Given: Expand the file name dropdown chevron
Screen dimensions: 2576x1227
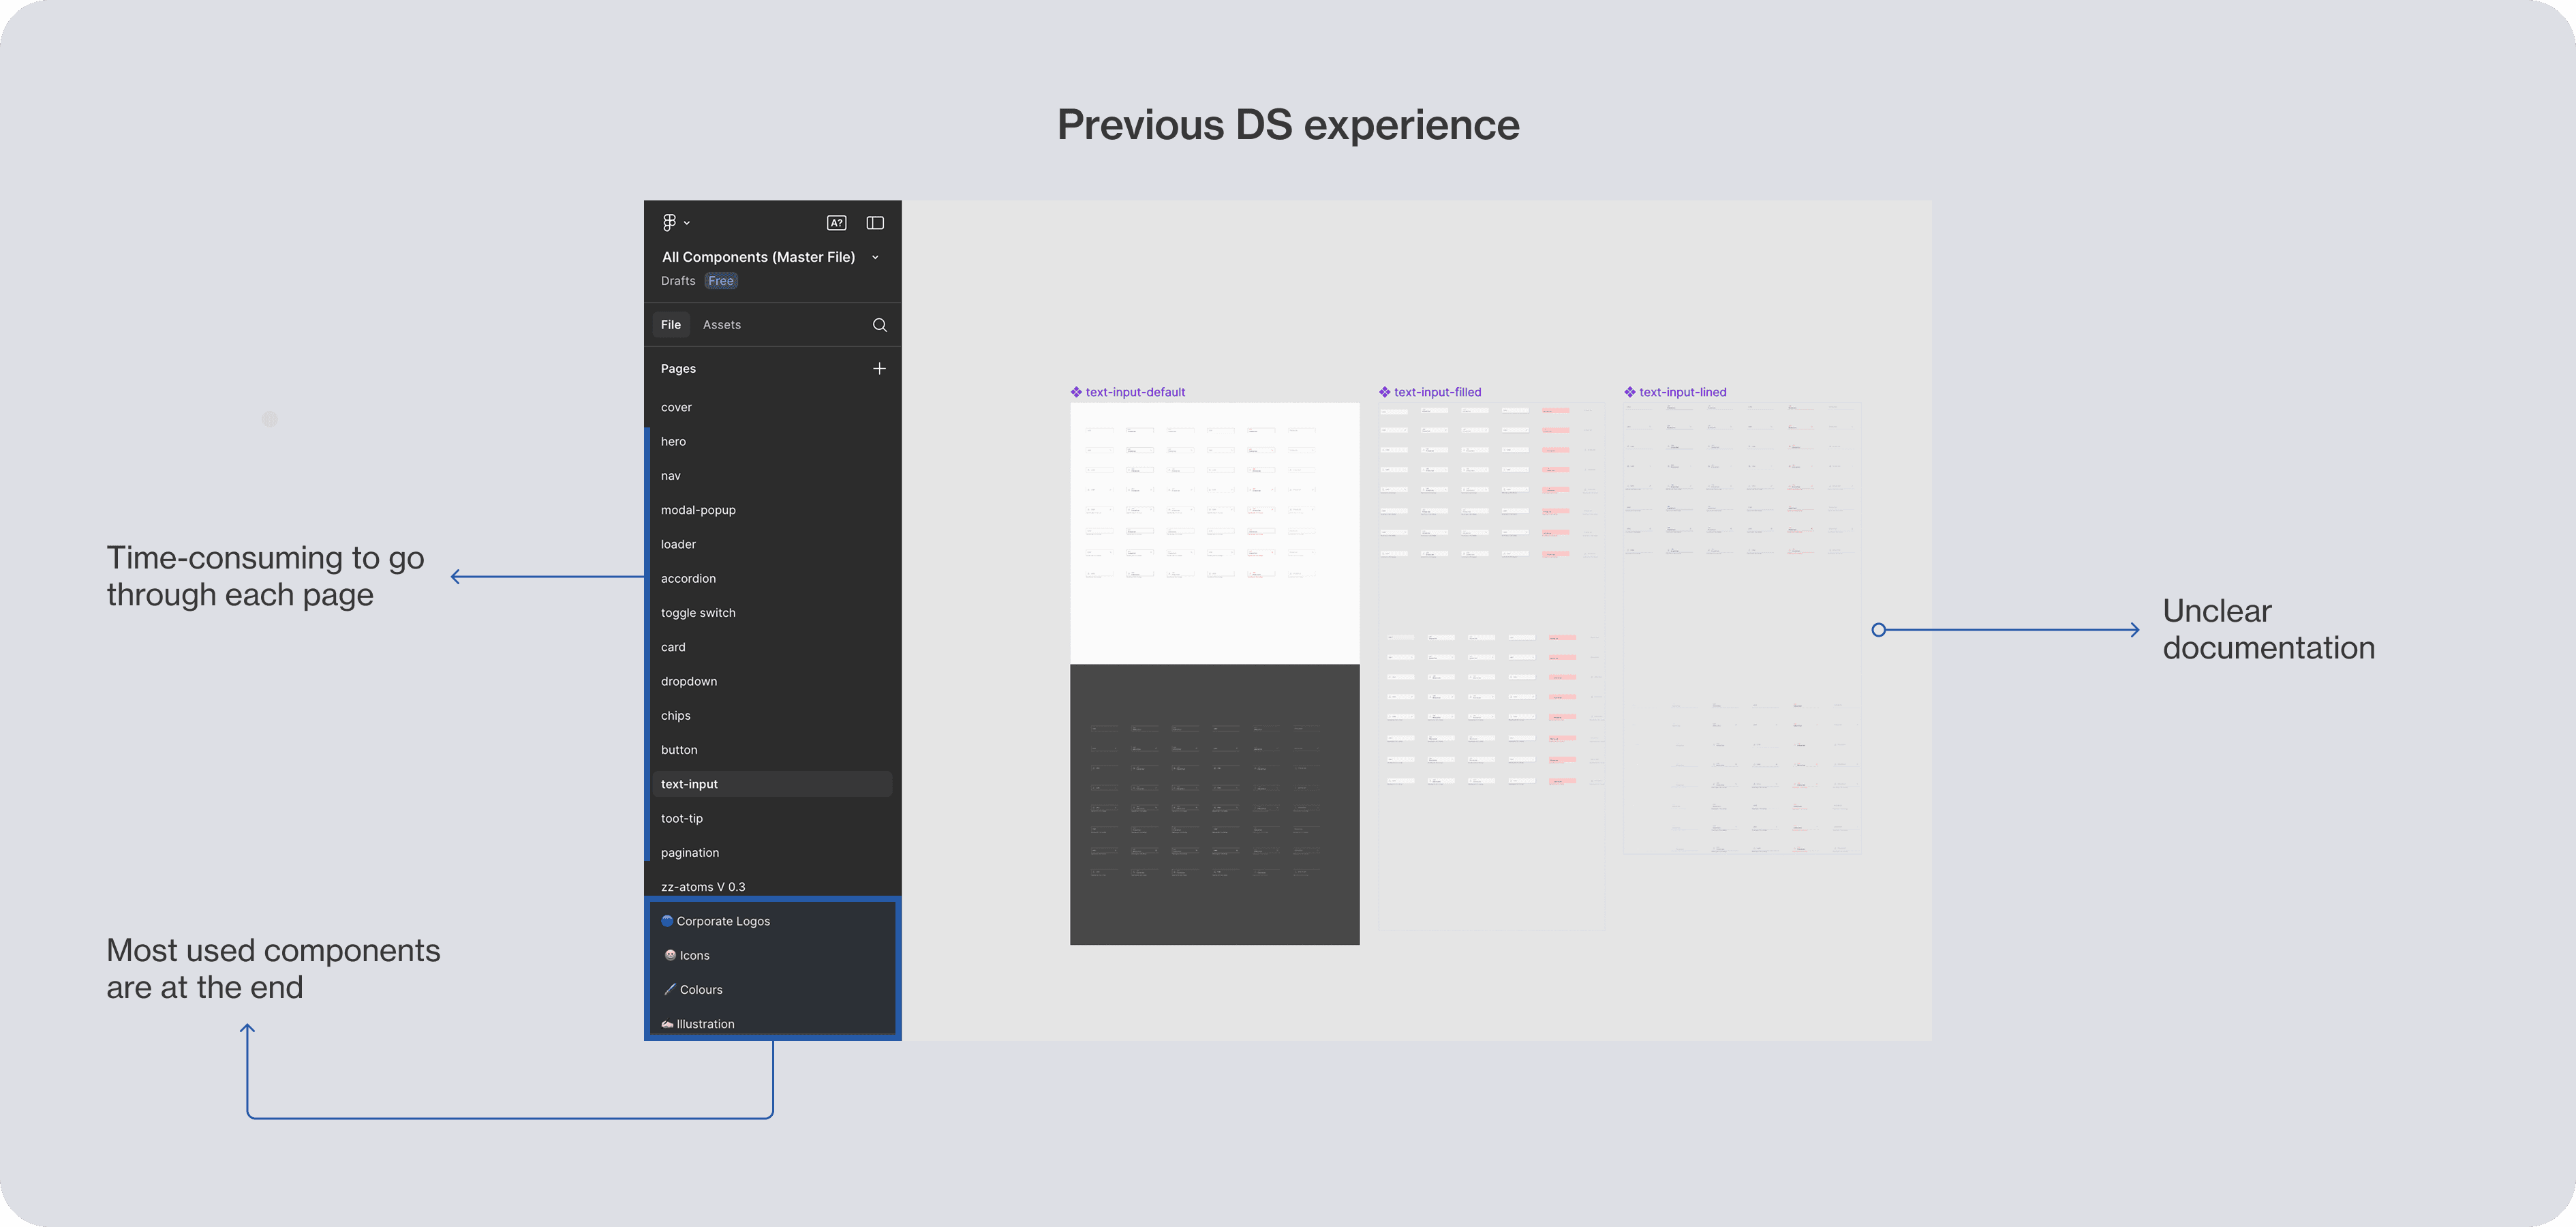Looking at the screenshot, I should pos(875,257).
